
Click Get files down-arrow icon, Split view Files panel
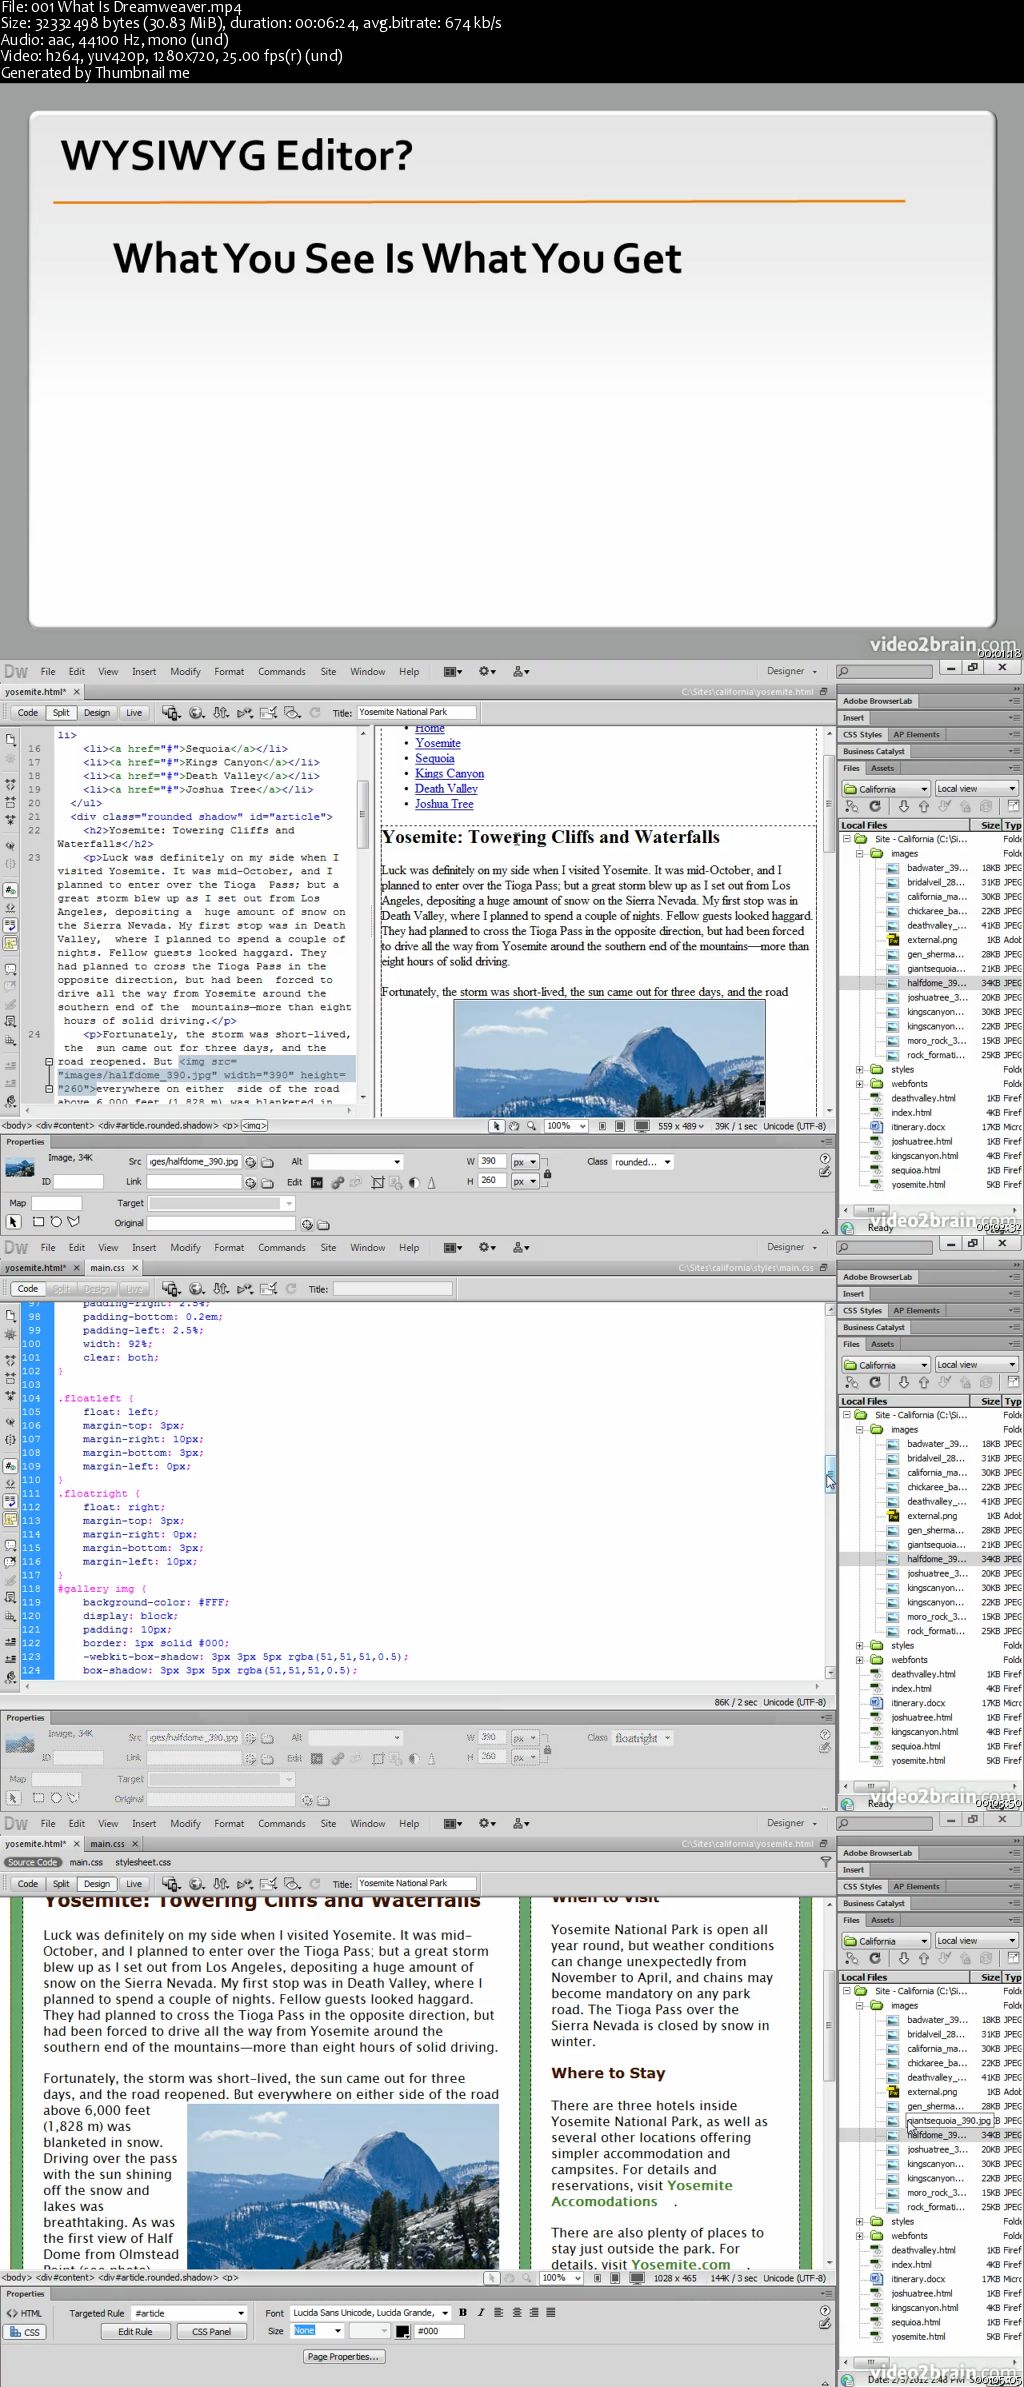[904, 806]
